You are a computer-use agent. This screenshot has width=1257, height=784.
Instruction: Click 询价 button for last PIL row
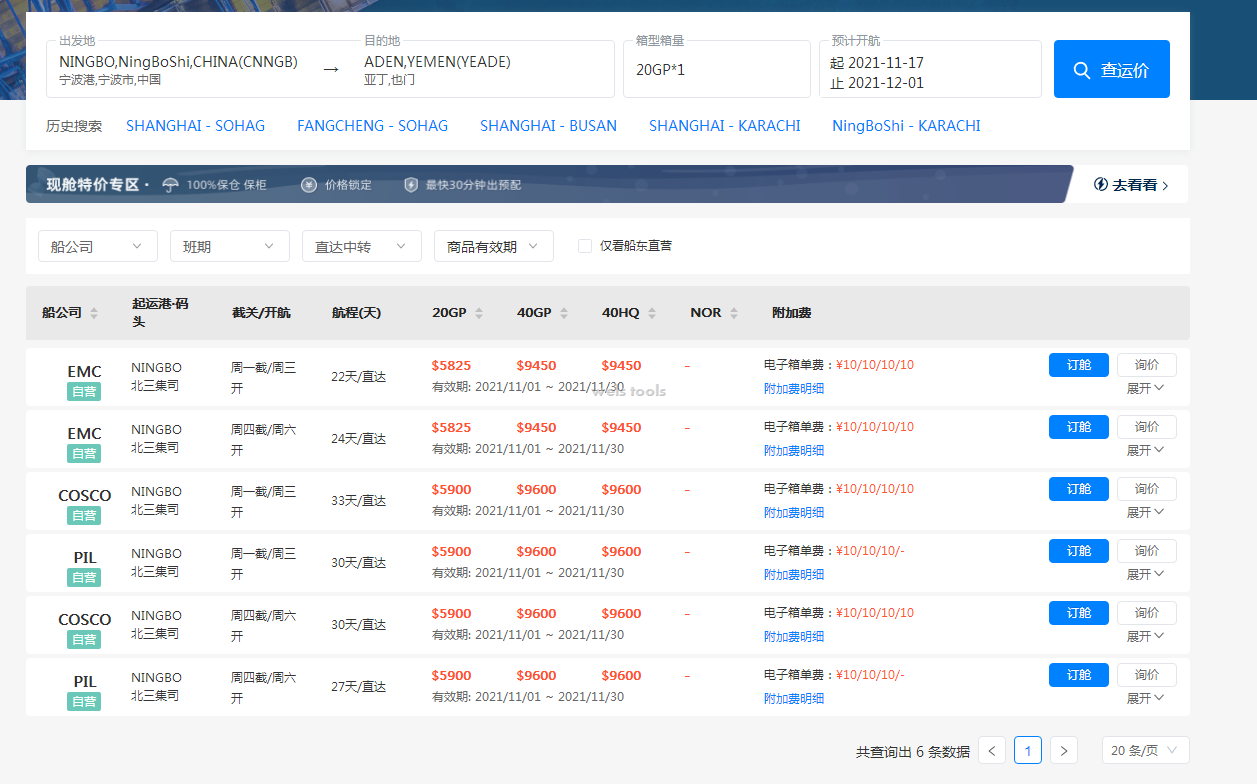tap(1146, 675)
